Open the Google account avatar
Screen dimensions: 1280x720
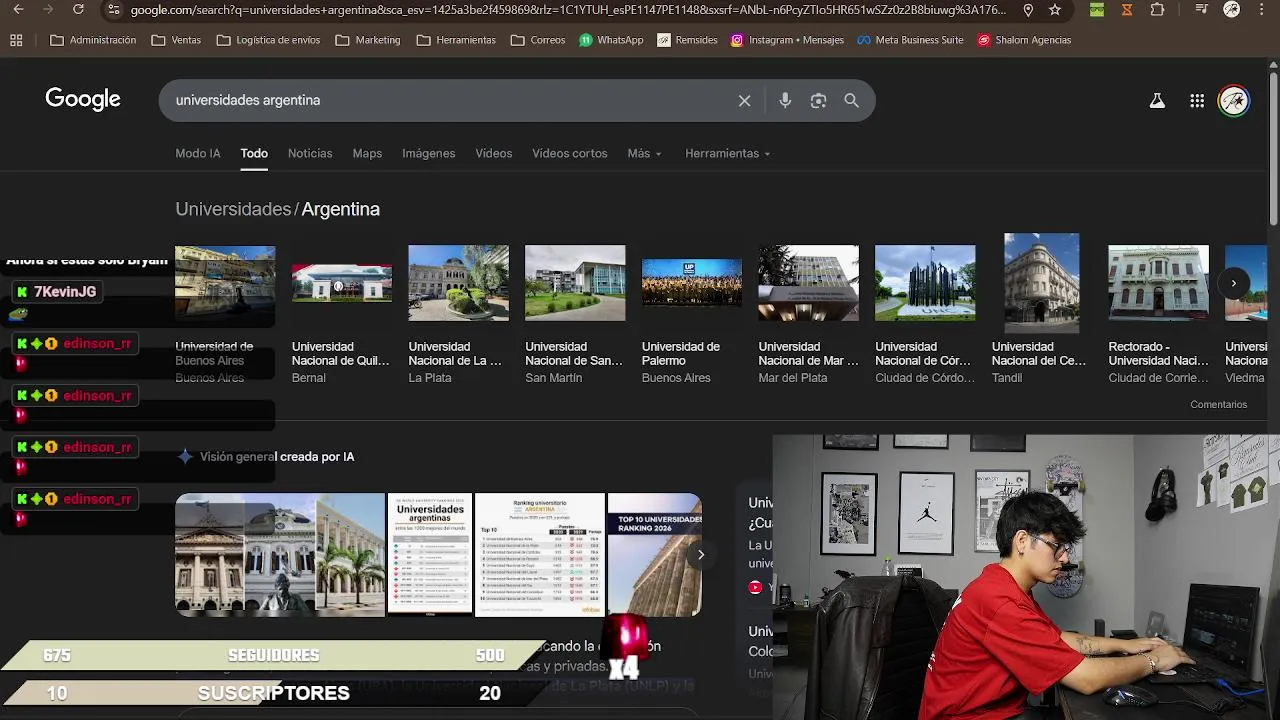click(x=1234, y=100)
